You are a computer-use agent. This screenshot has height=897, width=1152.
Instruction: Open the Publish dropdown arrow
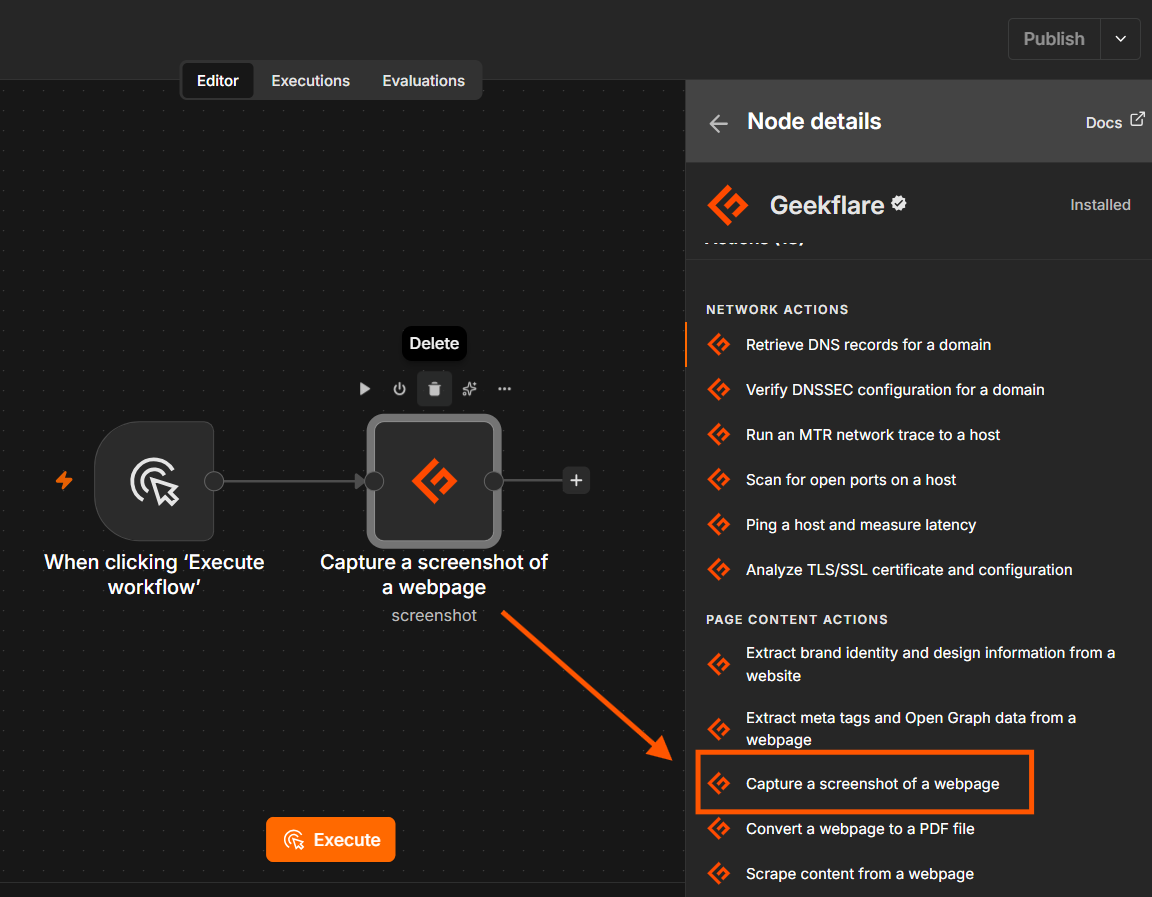point(1120,39)
